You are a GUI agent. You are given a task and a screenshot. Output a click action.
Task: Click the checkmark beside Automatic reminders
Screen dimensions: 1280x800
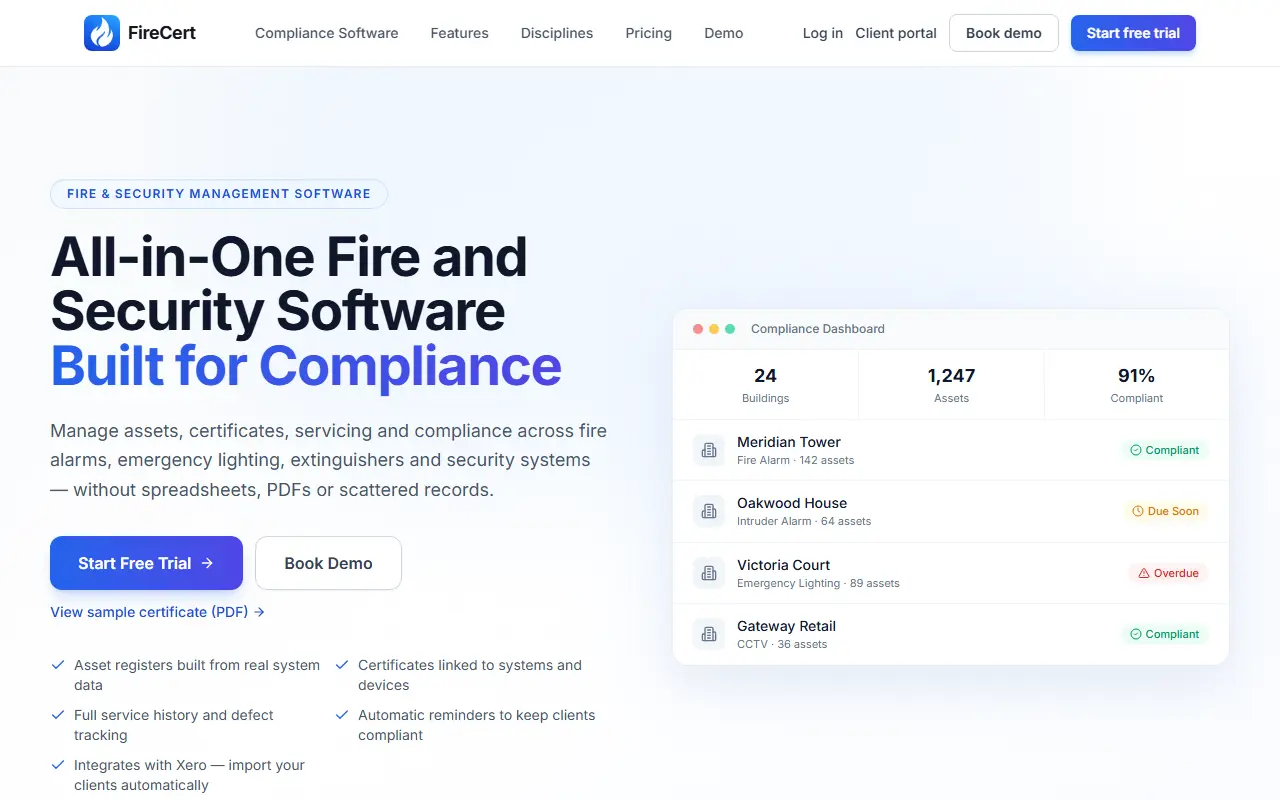pos(342,715)
